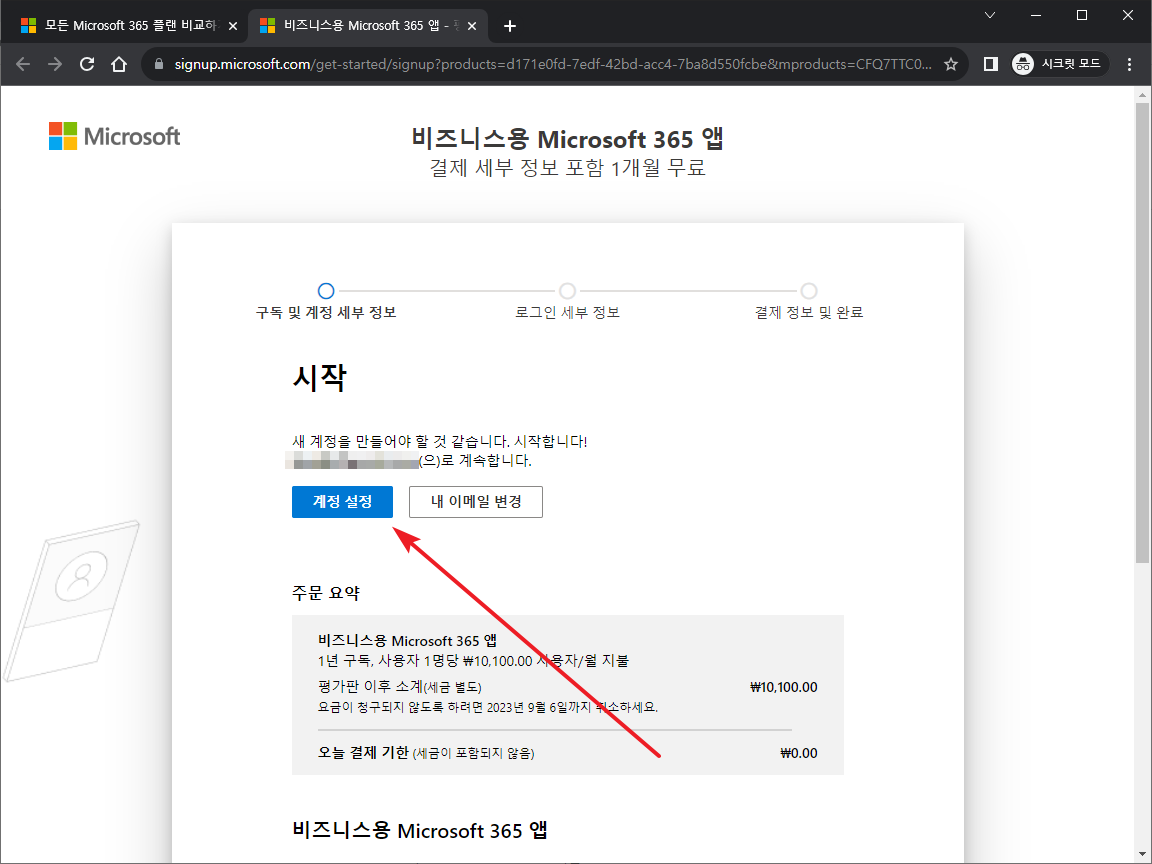
Task: Select the 비즈니스용 Microsoft 365 앱 tab
Action: [367, 26]
